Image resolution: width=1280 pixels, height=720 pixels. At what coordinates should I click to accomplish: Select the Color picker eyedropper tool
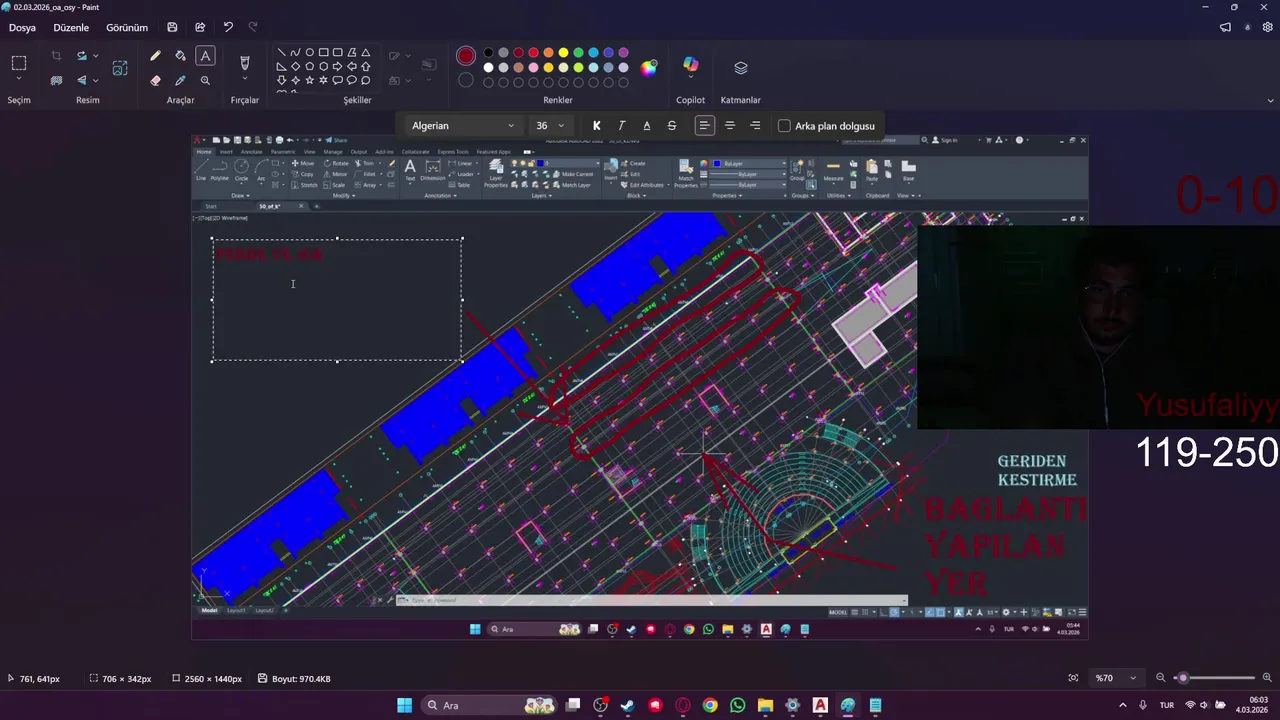point(180,80)
